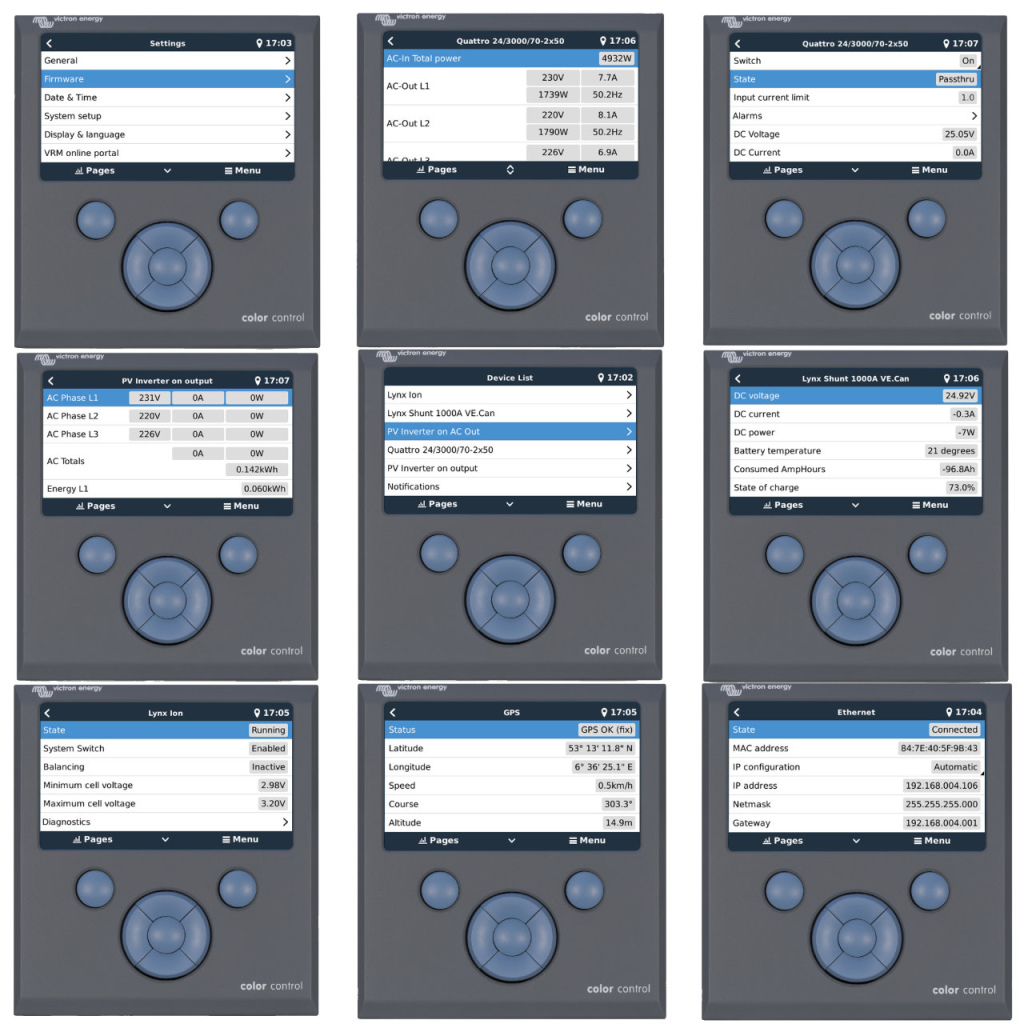Screen dimensions: 1024x1024
Task: Open the Display & language settings entry
Action: click(167, 132)
